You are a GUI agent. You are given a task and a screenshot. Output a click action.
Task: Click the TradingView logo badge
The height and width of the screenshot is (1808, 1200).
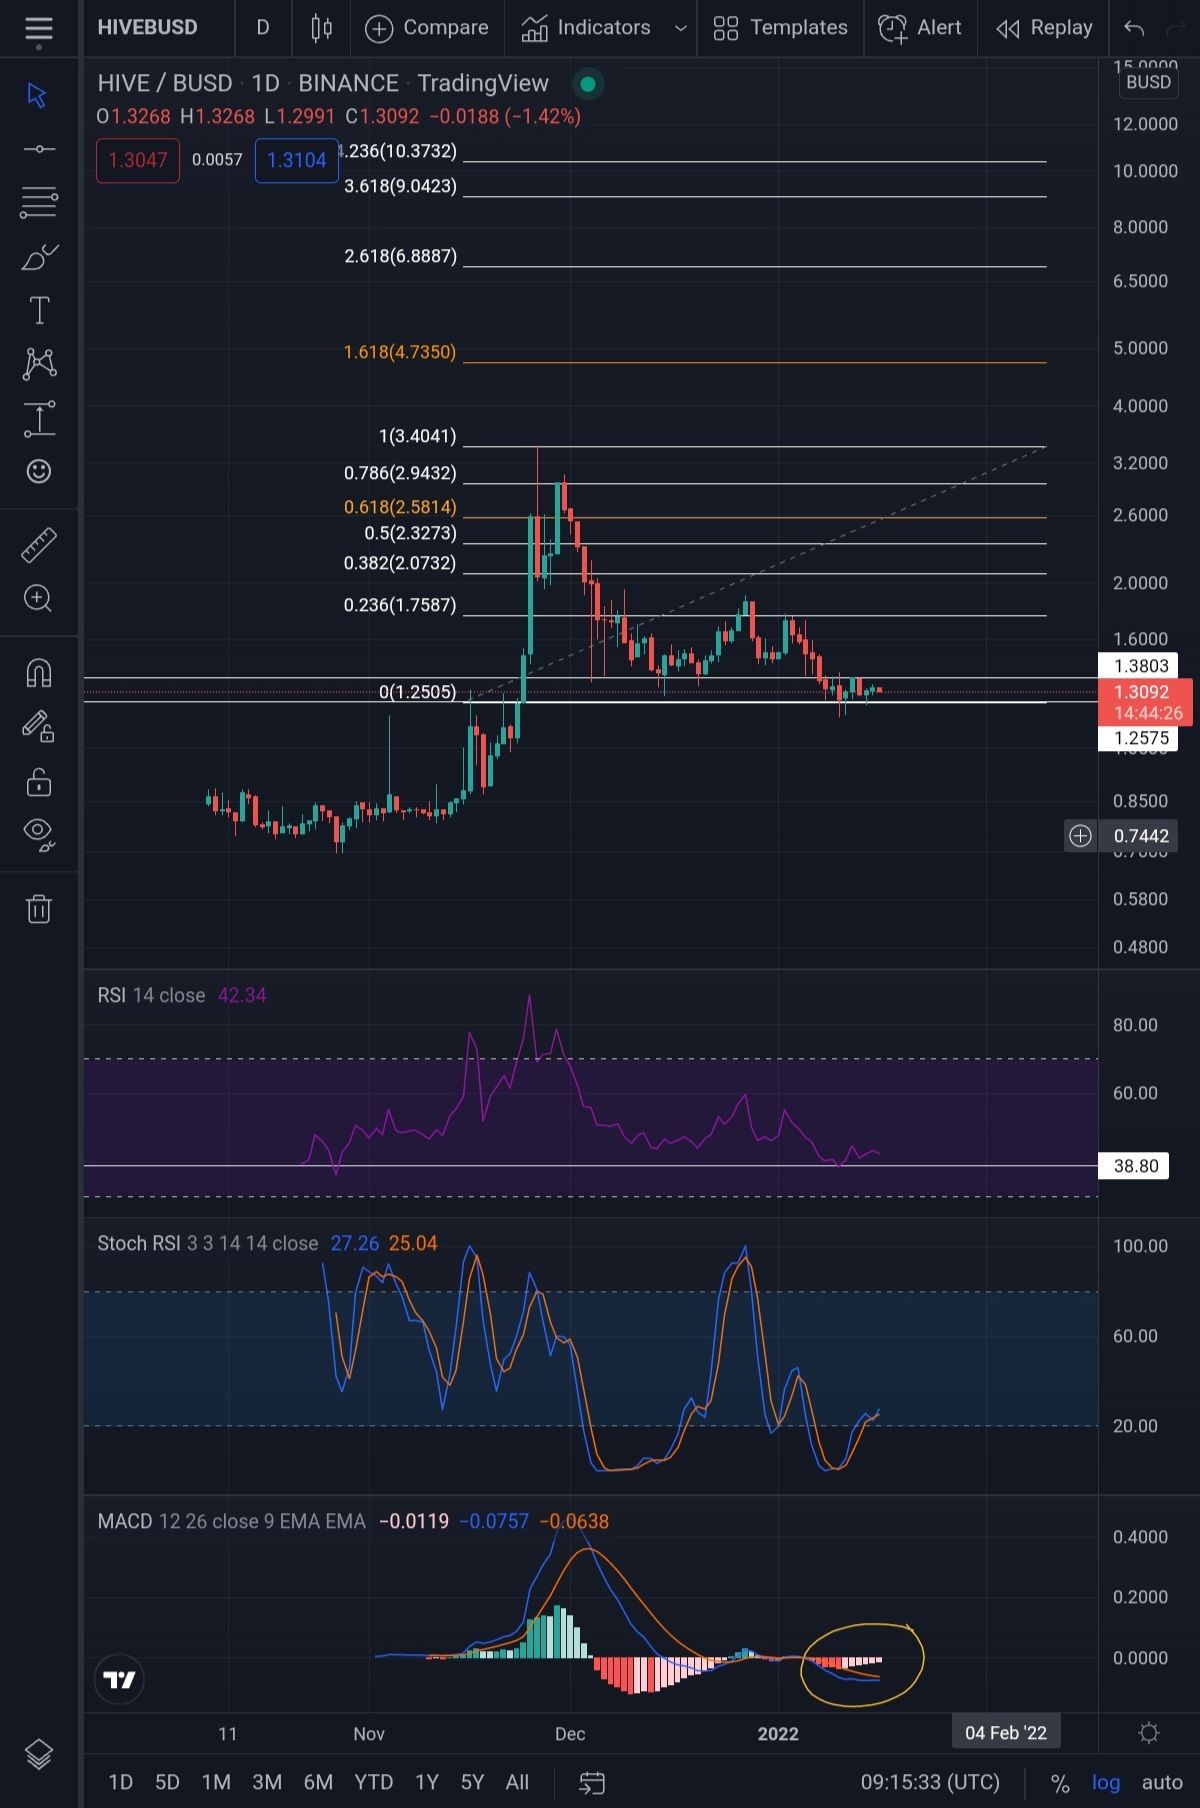pyautogui.click(x=119, y=1679)
